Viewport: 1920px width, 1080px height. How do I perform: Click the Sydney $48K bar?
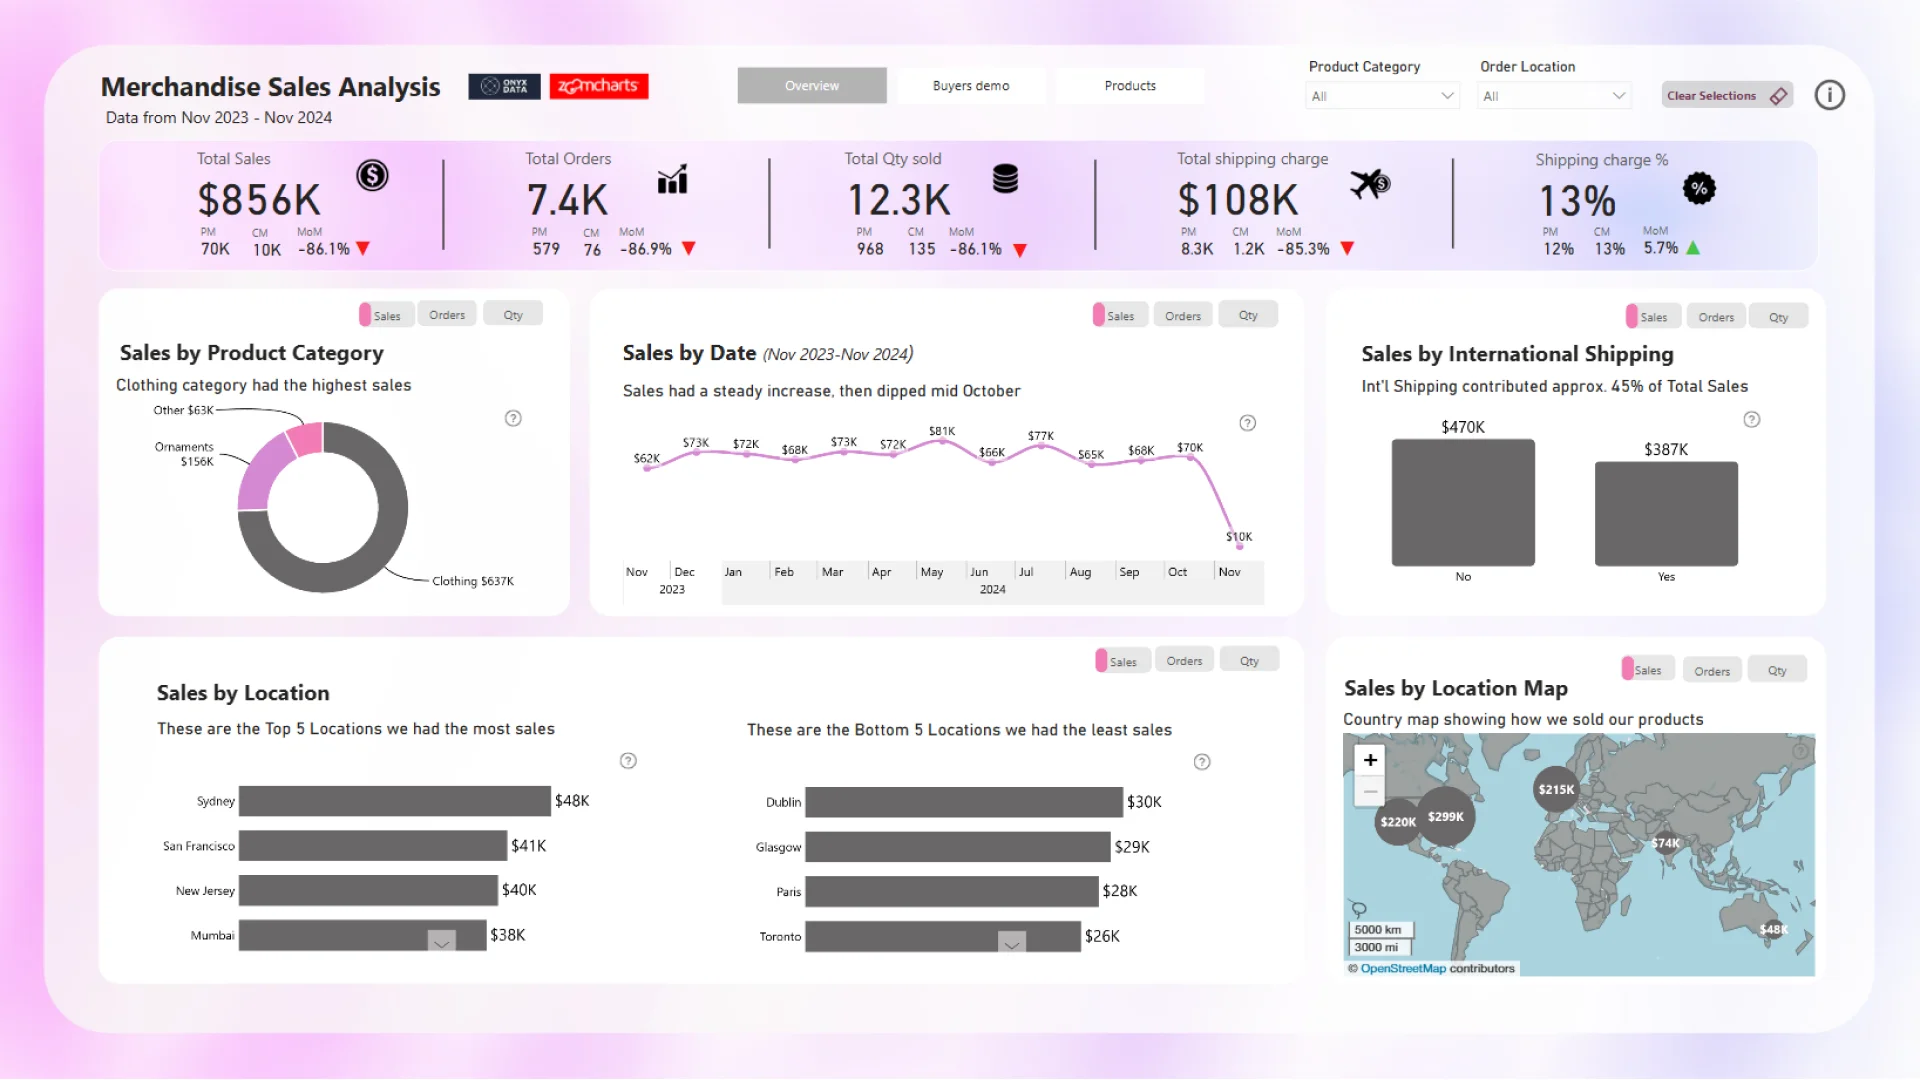point(395,801)
